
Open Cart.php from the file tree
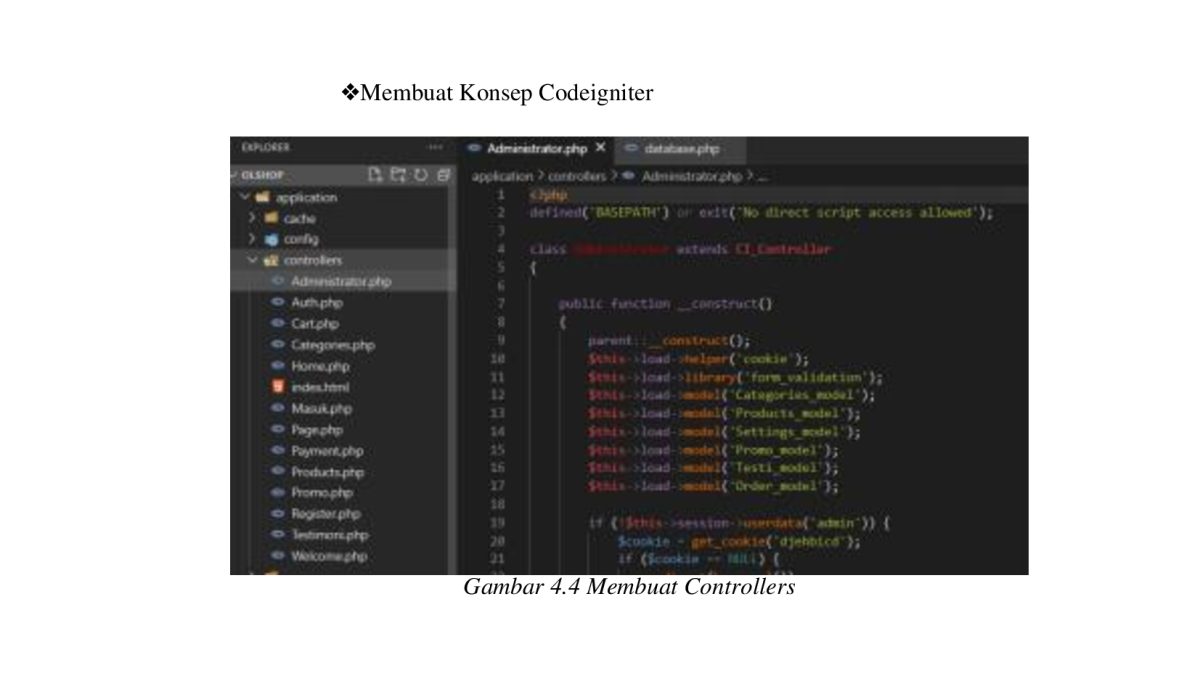pyautogui.click(x=315, y=324)
